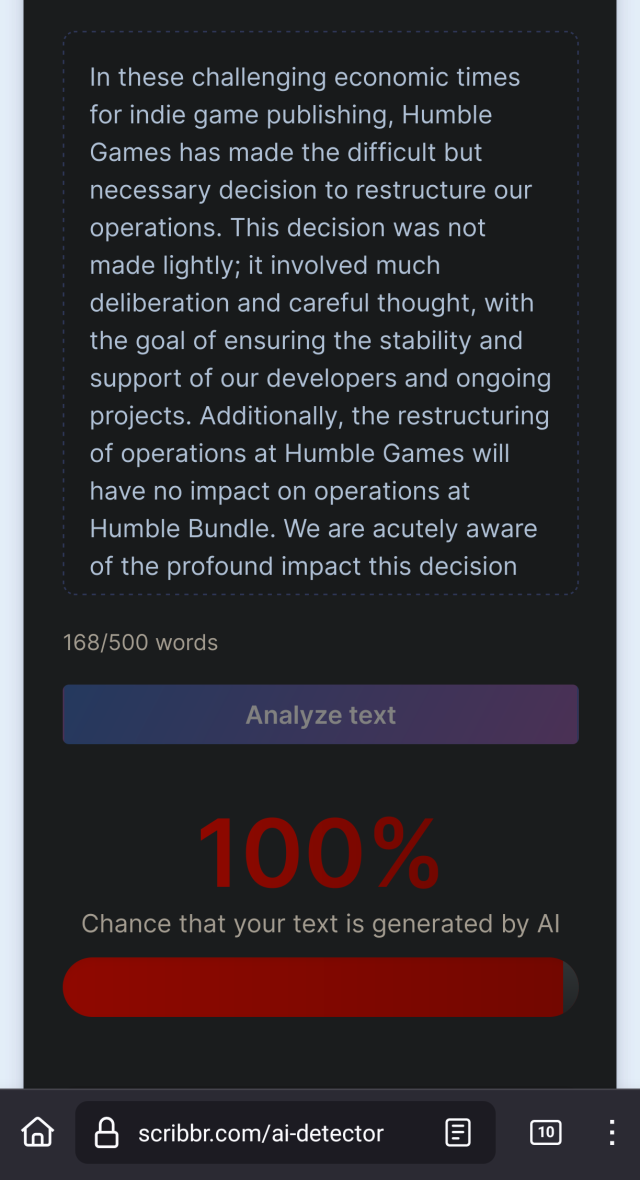Tap the red AI probability progress bar
640x1180 pixels.
(x=320, y=987)
